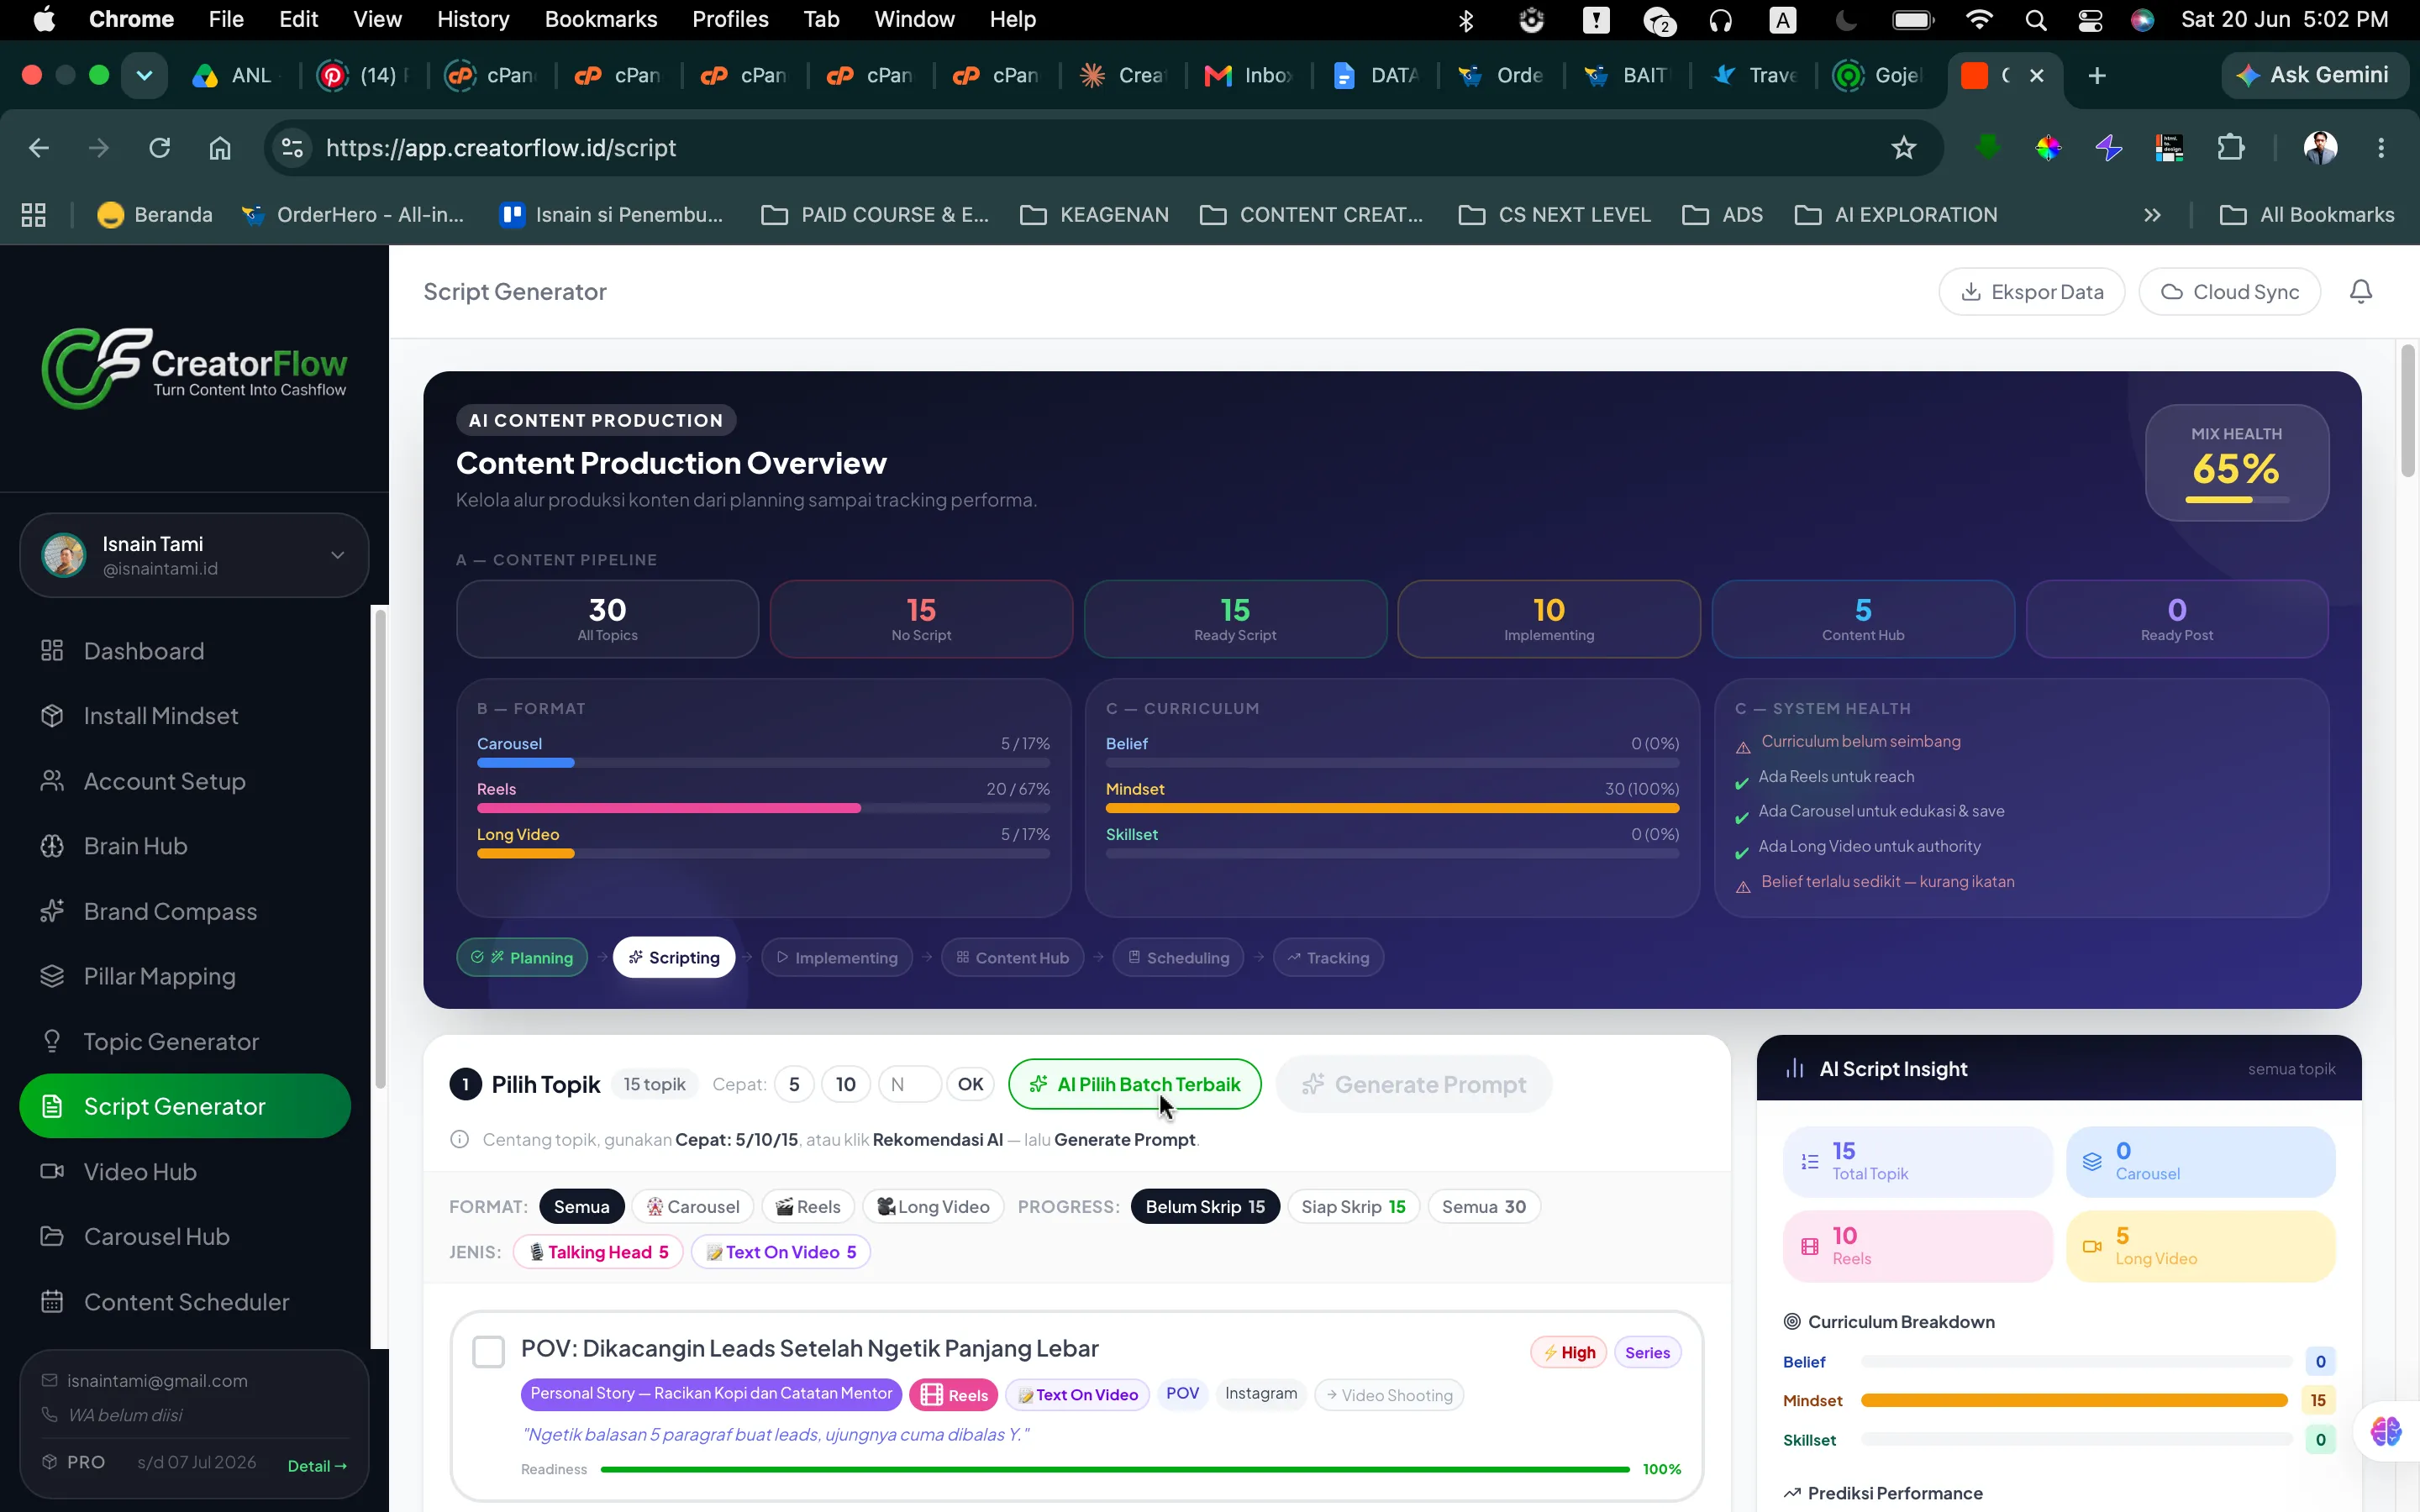This screenshot has width=2420, height=1512.
Task: Open the notifications bell icon
Action: (x=2360, y=291)
